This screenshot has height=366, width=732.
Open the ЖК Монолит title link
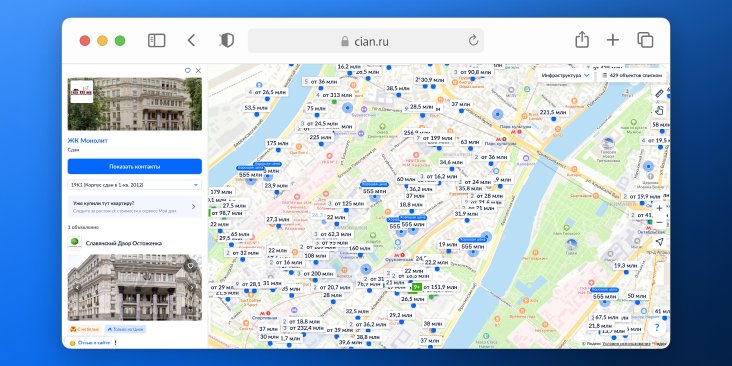pos(88,141)
